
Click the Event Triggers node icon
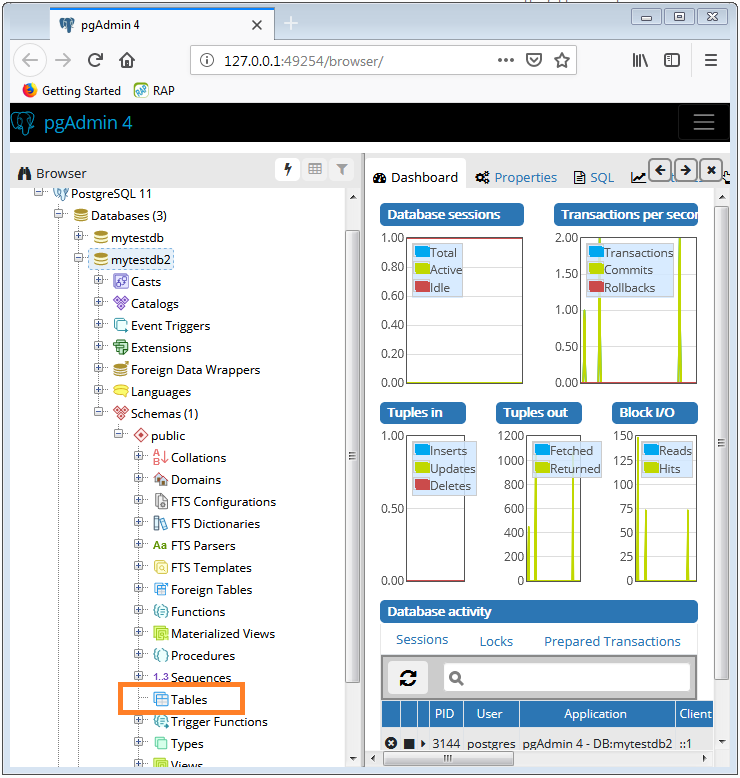pyautogui.click(x=121, y=325)
